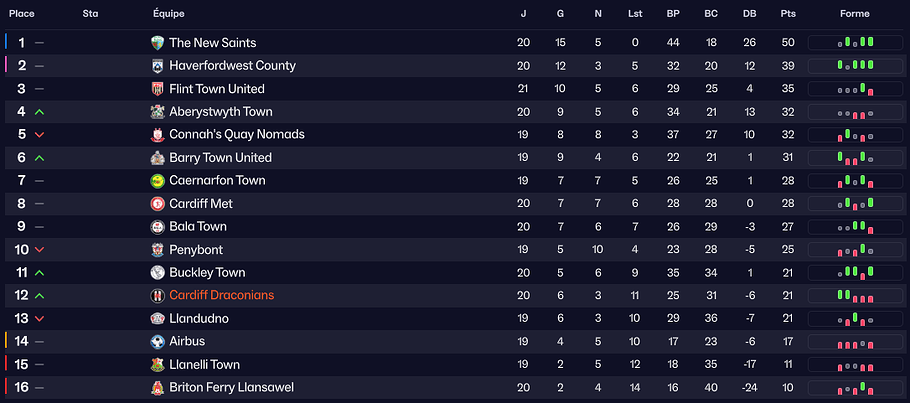This screenshot has height=403, width=910.
Task: Click Flint Town United crest icon
Action: coord(157,89)
